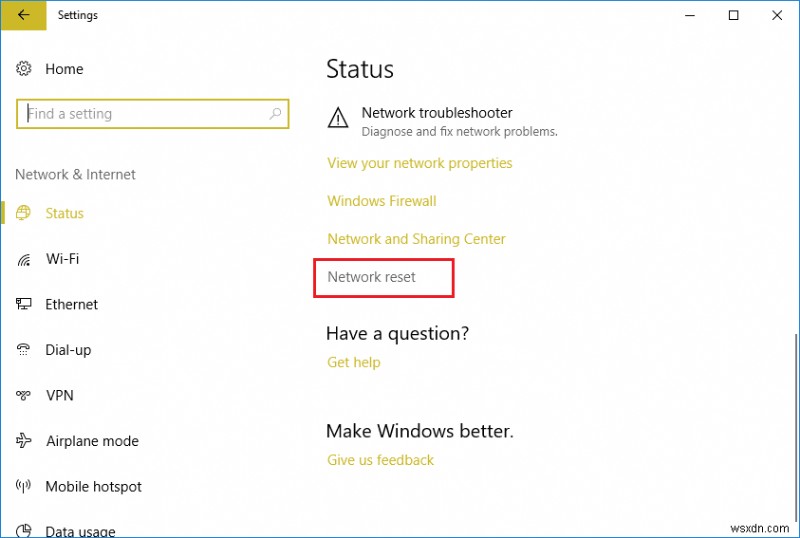This screenshot has width=800, height=538.
Task: Click the Airplane mode icon
Action: click(x=24, y=441)
